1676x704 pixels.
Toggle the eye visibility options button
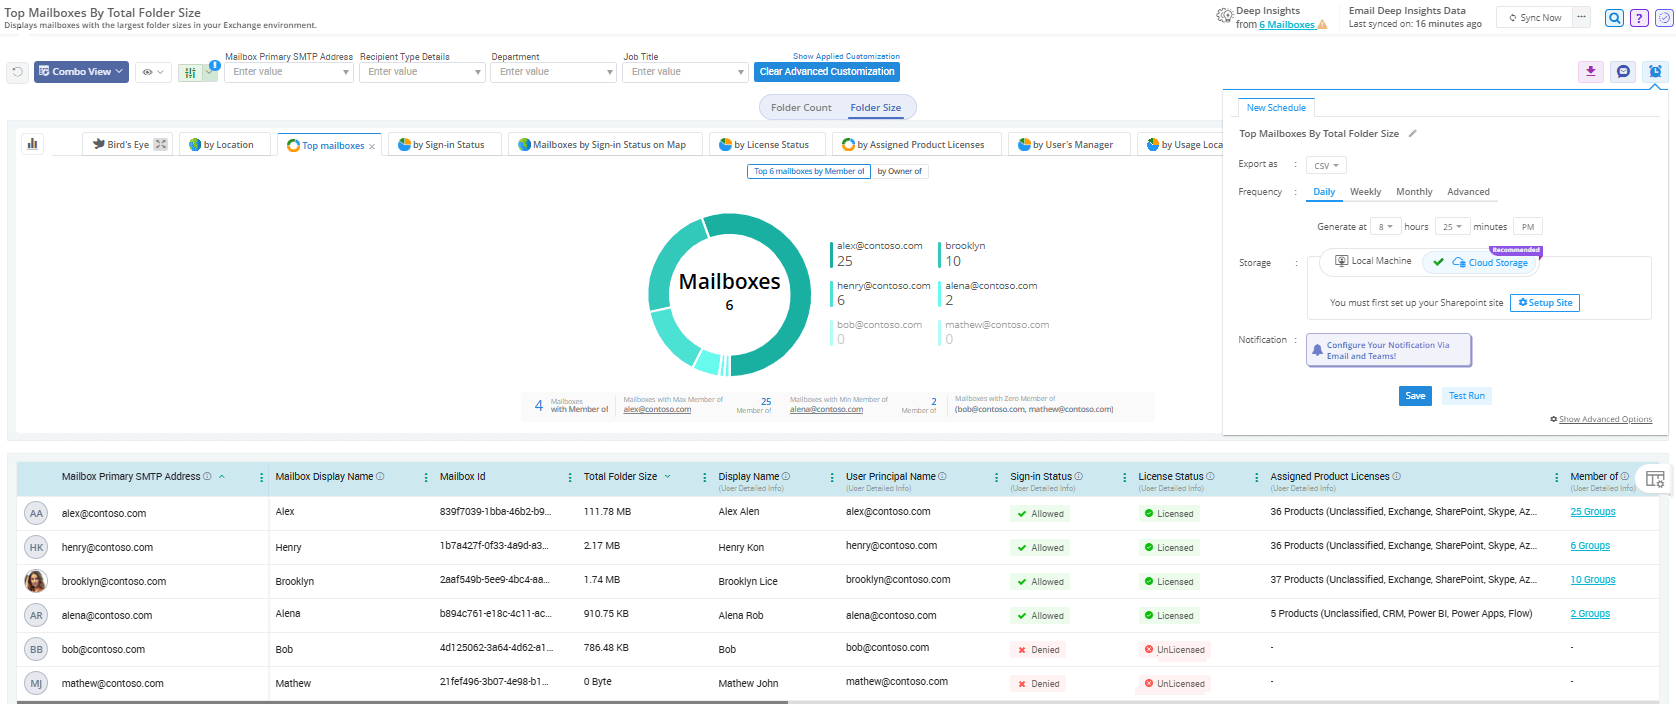point(152,72)
